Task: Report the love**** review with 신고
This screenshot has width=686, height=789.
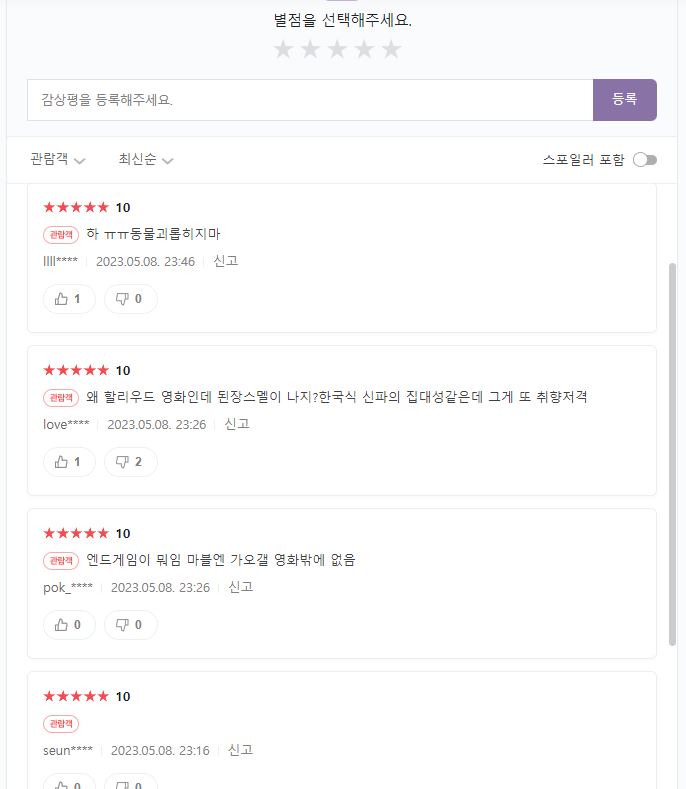Action: click(237, 424)
